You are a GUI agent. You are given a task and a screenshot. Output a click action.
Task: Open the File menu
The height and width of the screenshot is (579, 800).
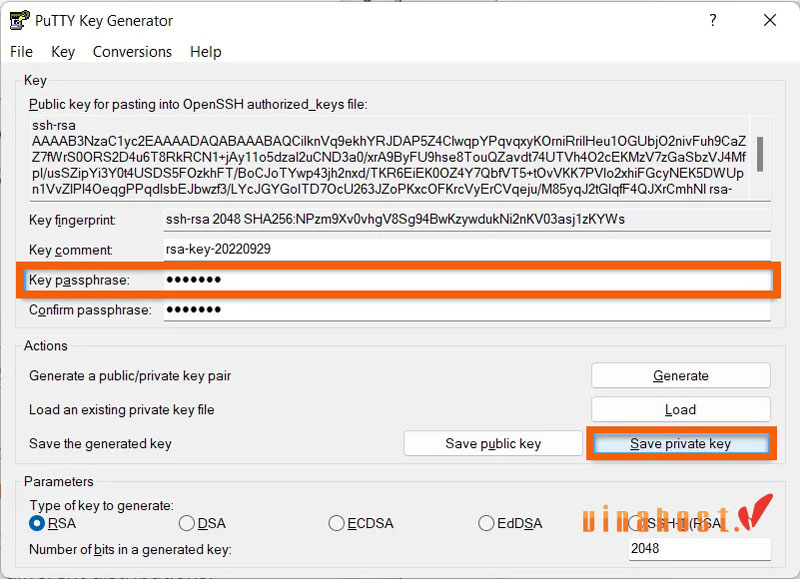click(21, 52)
